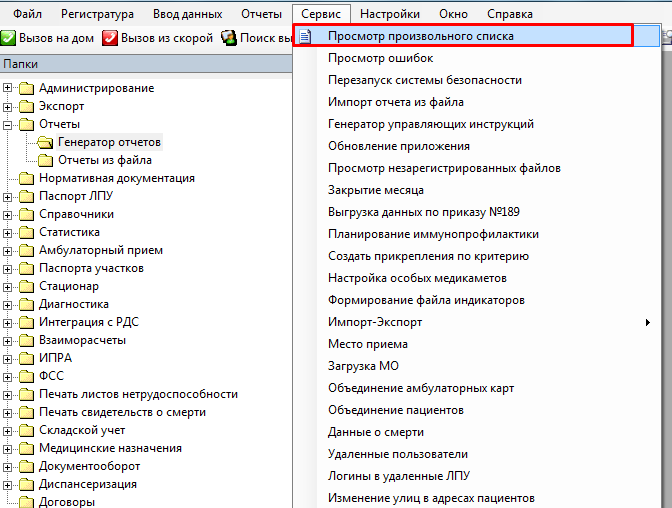The height and width of the screenshot is (508, 672).
Task: Click the green Вызов на дом icon
Action: click(x=8, y=38)
